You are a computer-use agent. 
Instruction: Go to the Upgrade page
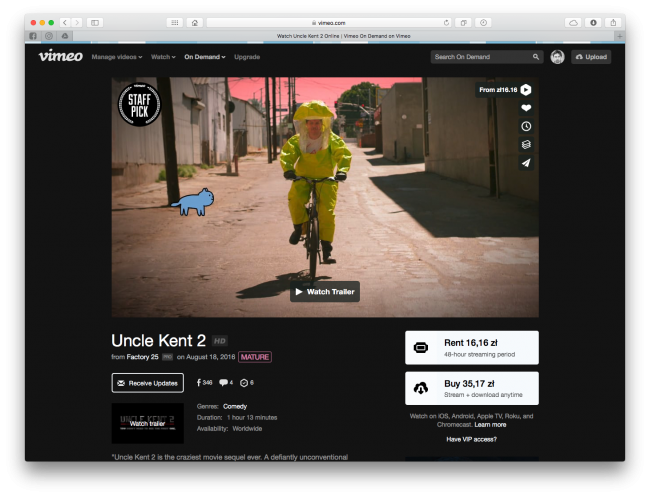pos(247,57)
